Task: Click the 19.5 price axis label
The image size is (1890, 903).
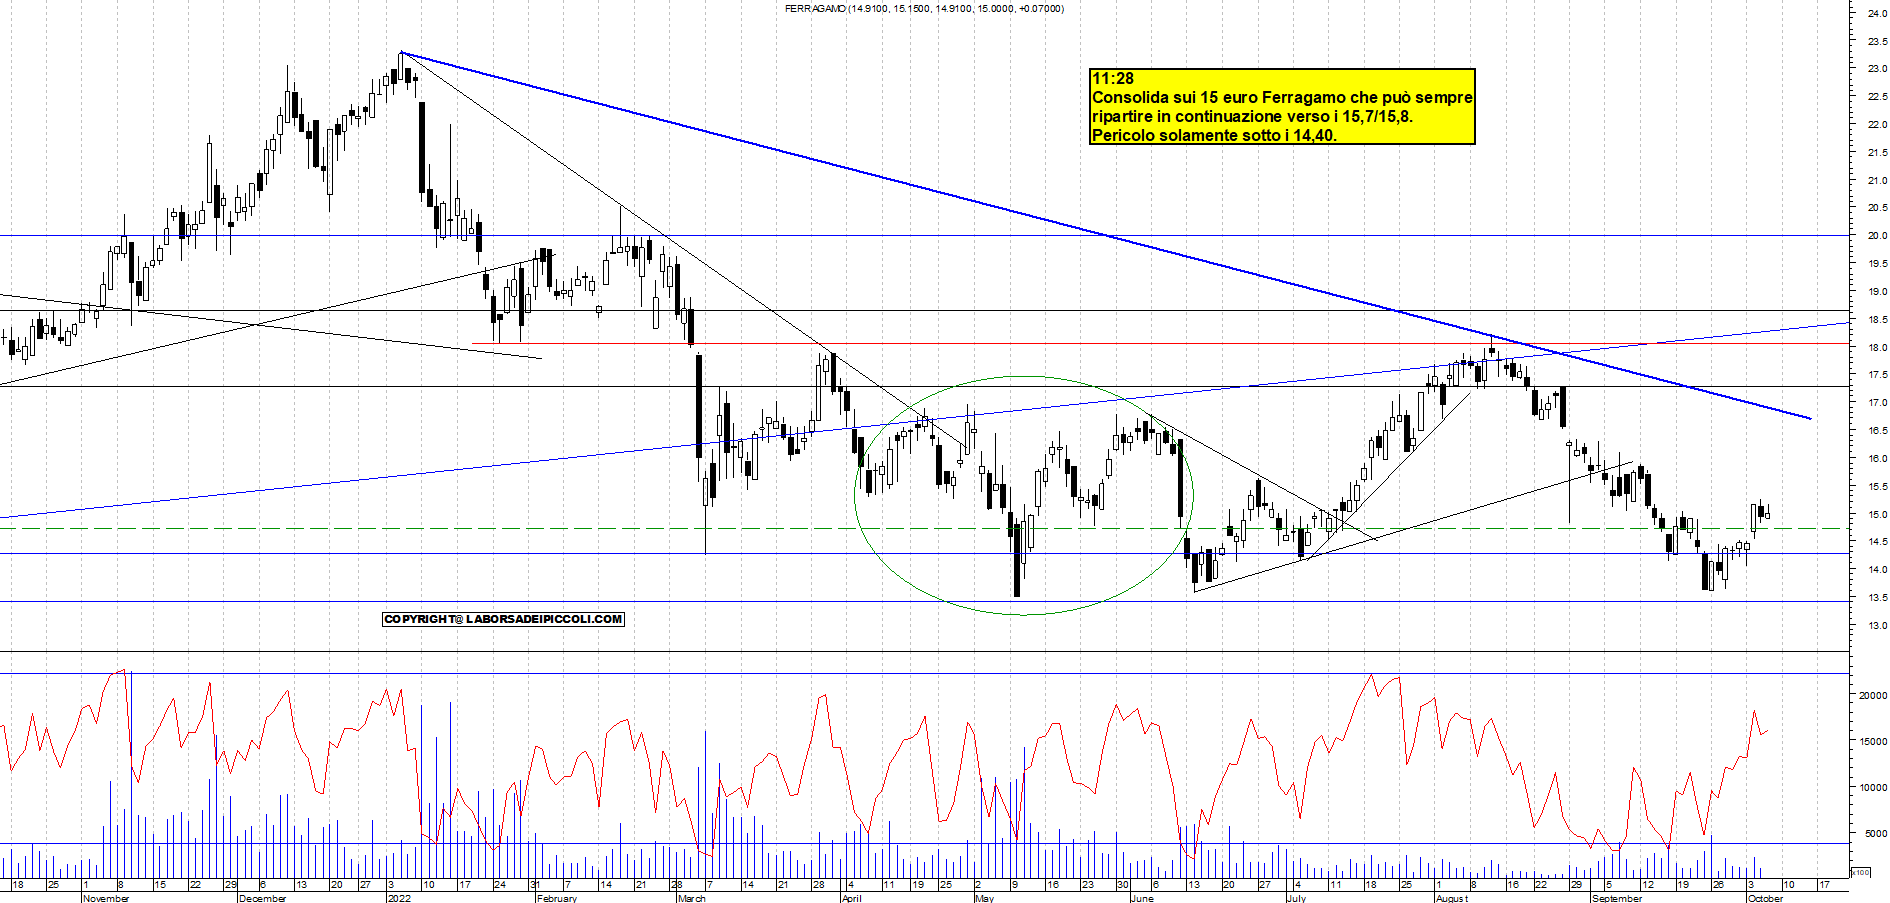Action: (1877, 264)
